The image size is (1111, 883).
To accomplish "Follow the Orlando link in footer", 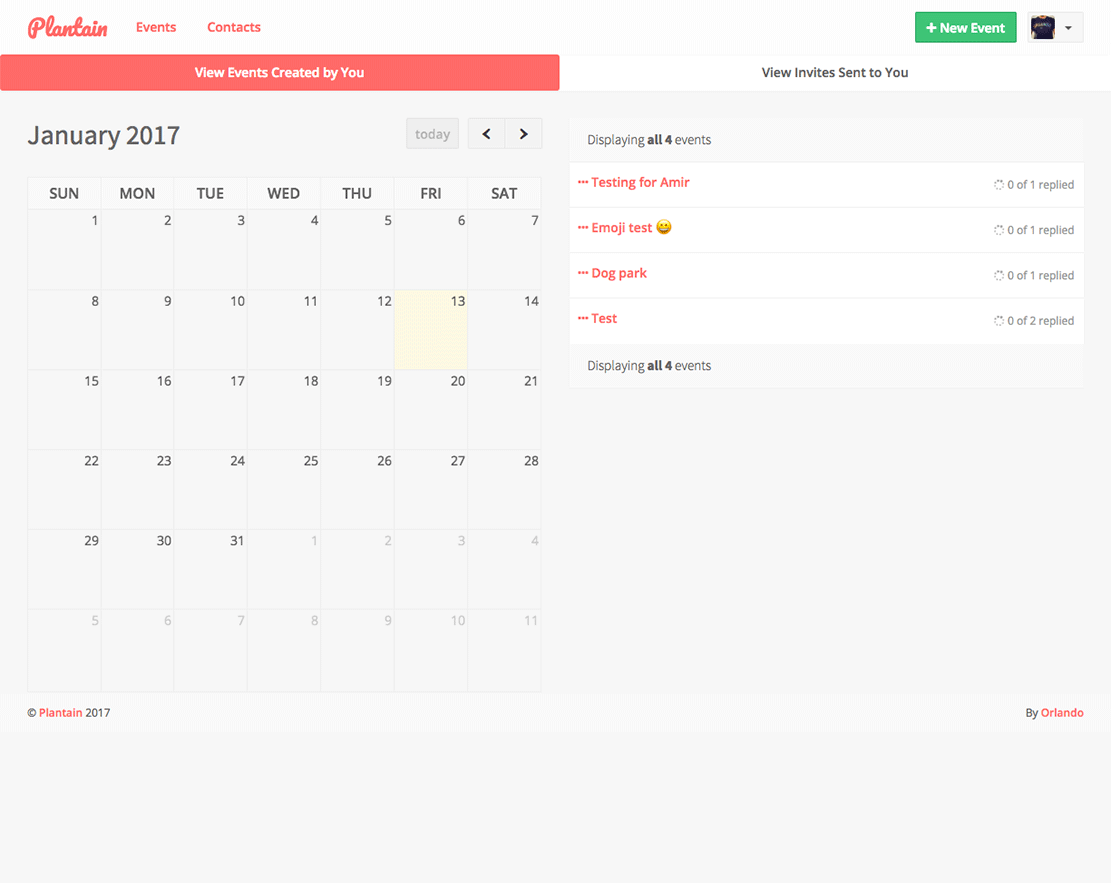I will (x=1062, y=713).
